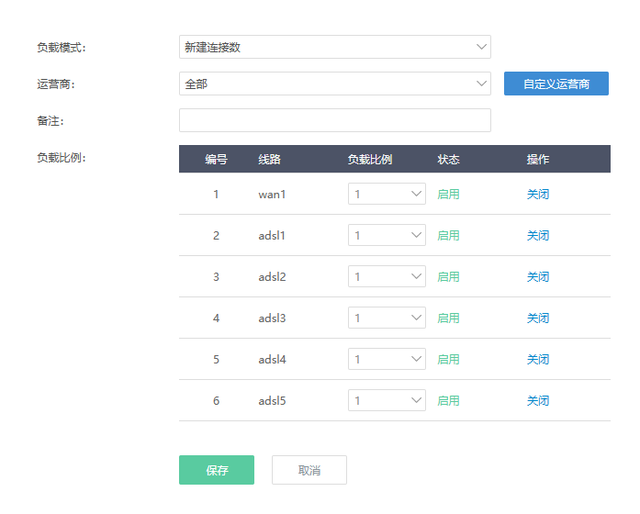Click 关闭 link for adsl4
The width and height of the screenshot is (640, 514).
(x=538, y=359)
